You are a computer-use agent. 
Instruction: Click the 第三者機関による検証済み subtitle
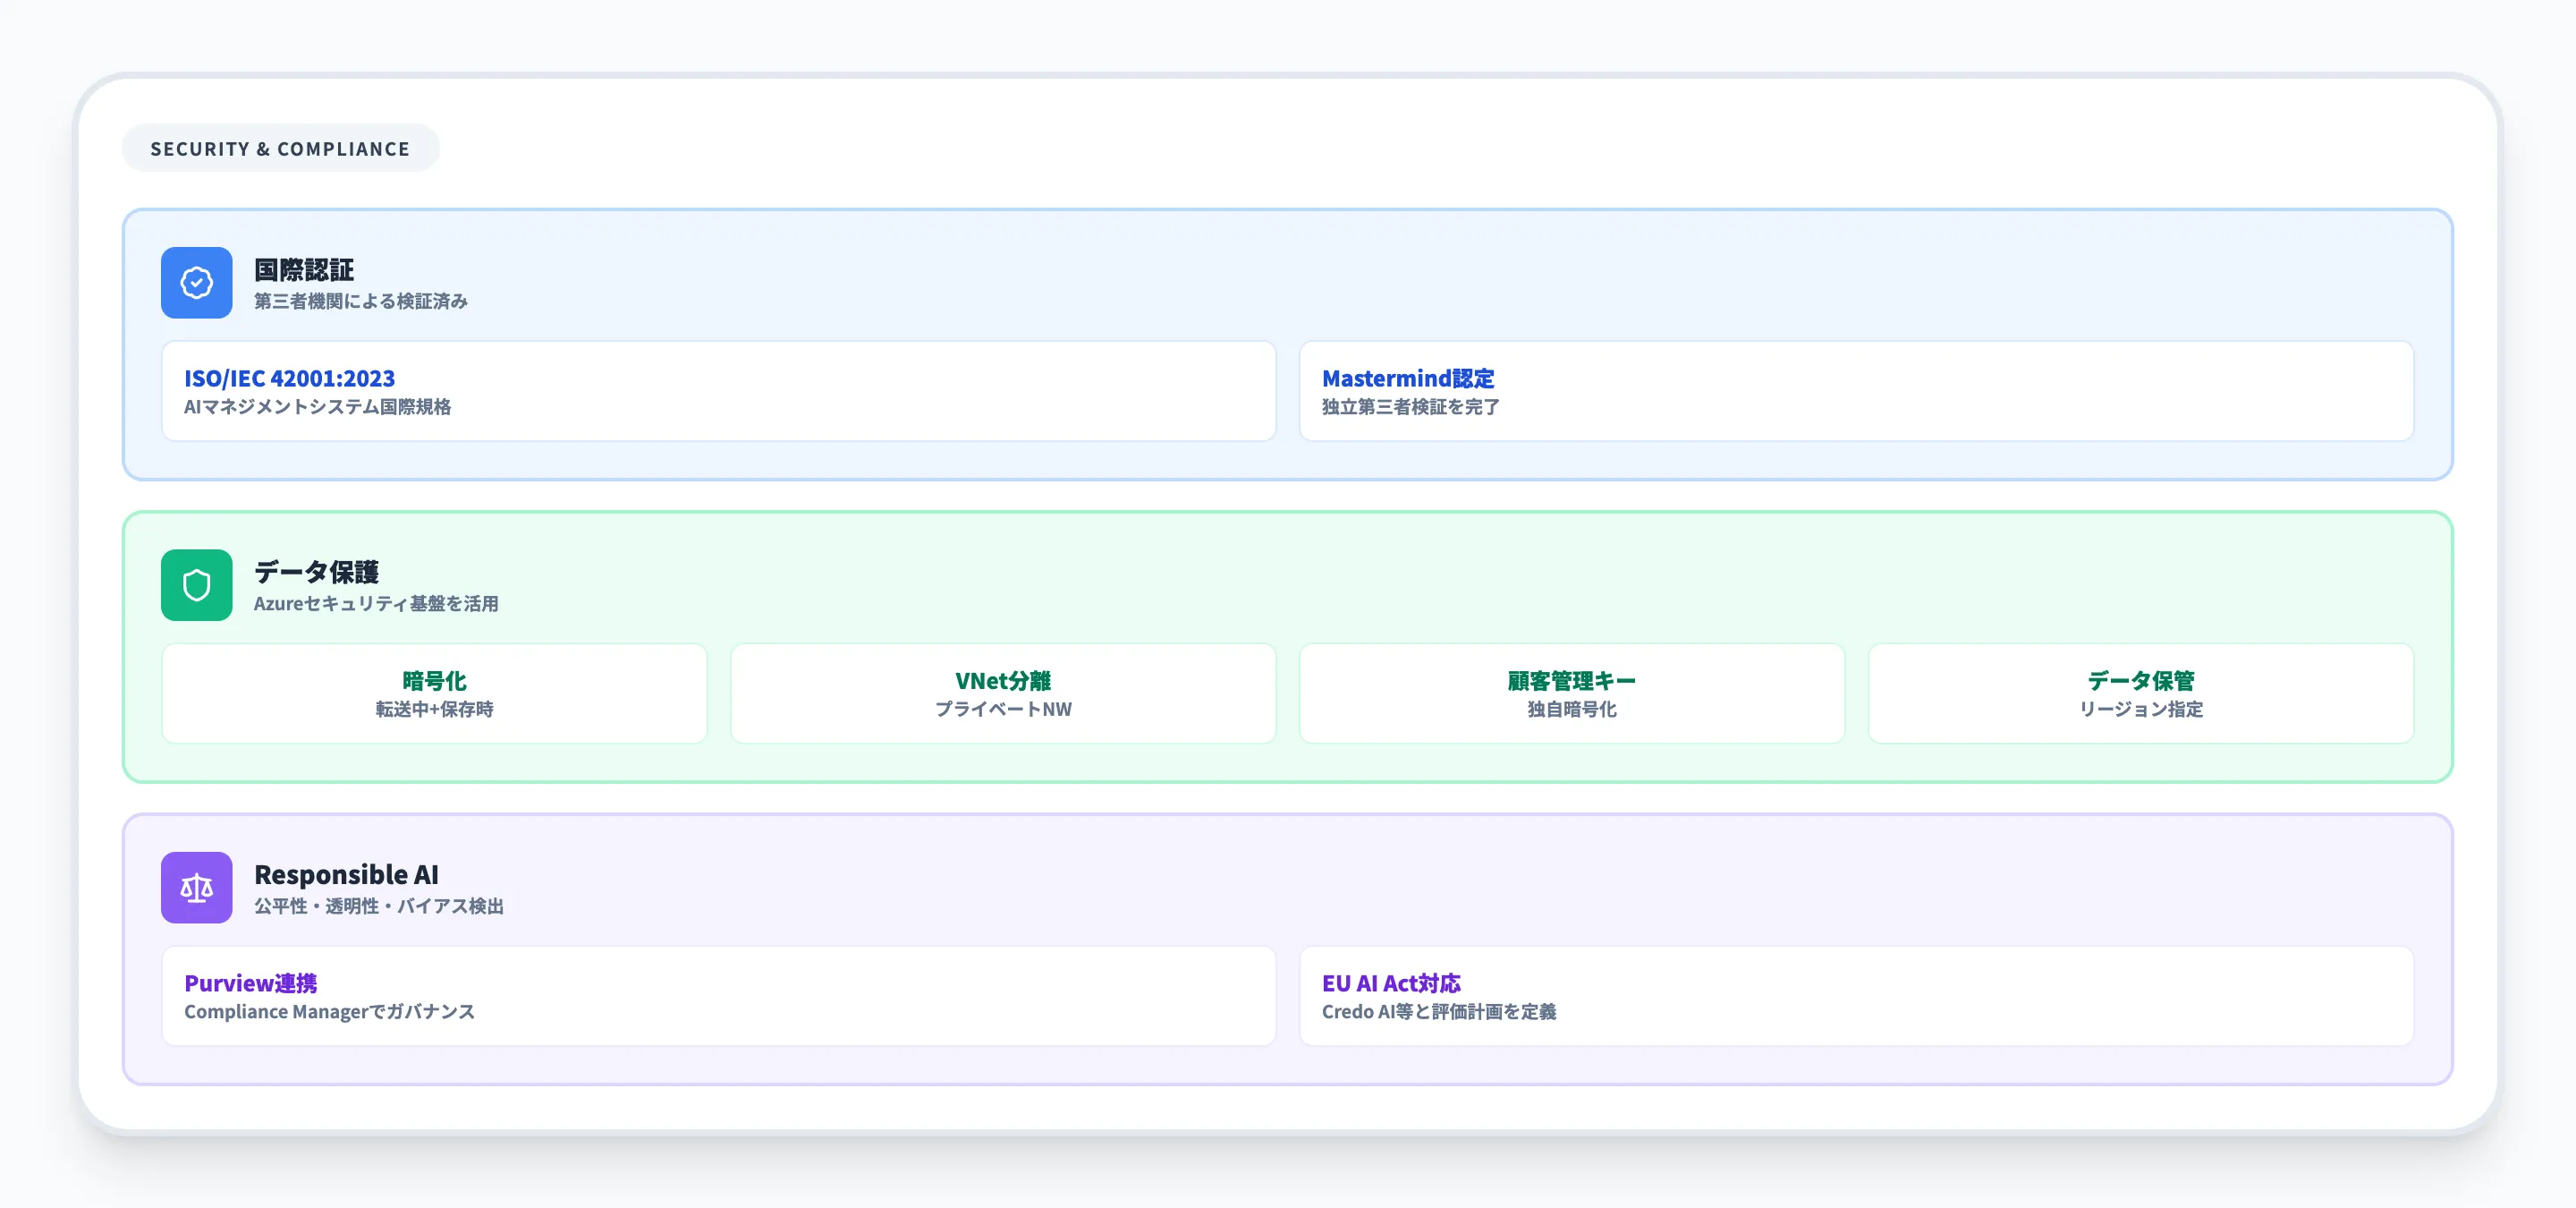[360, 301]
